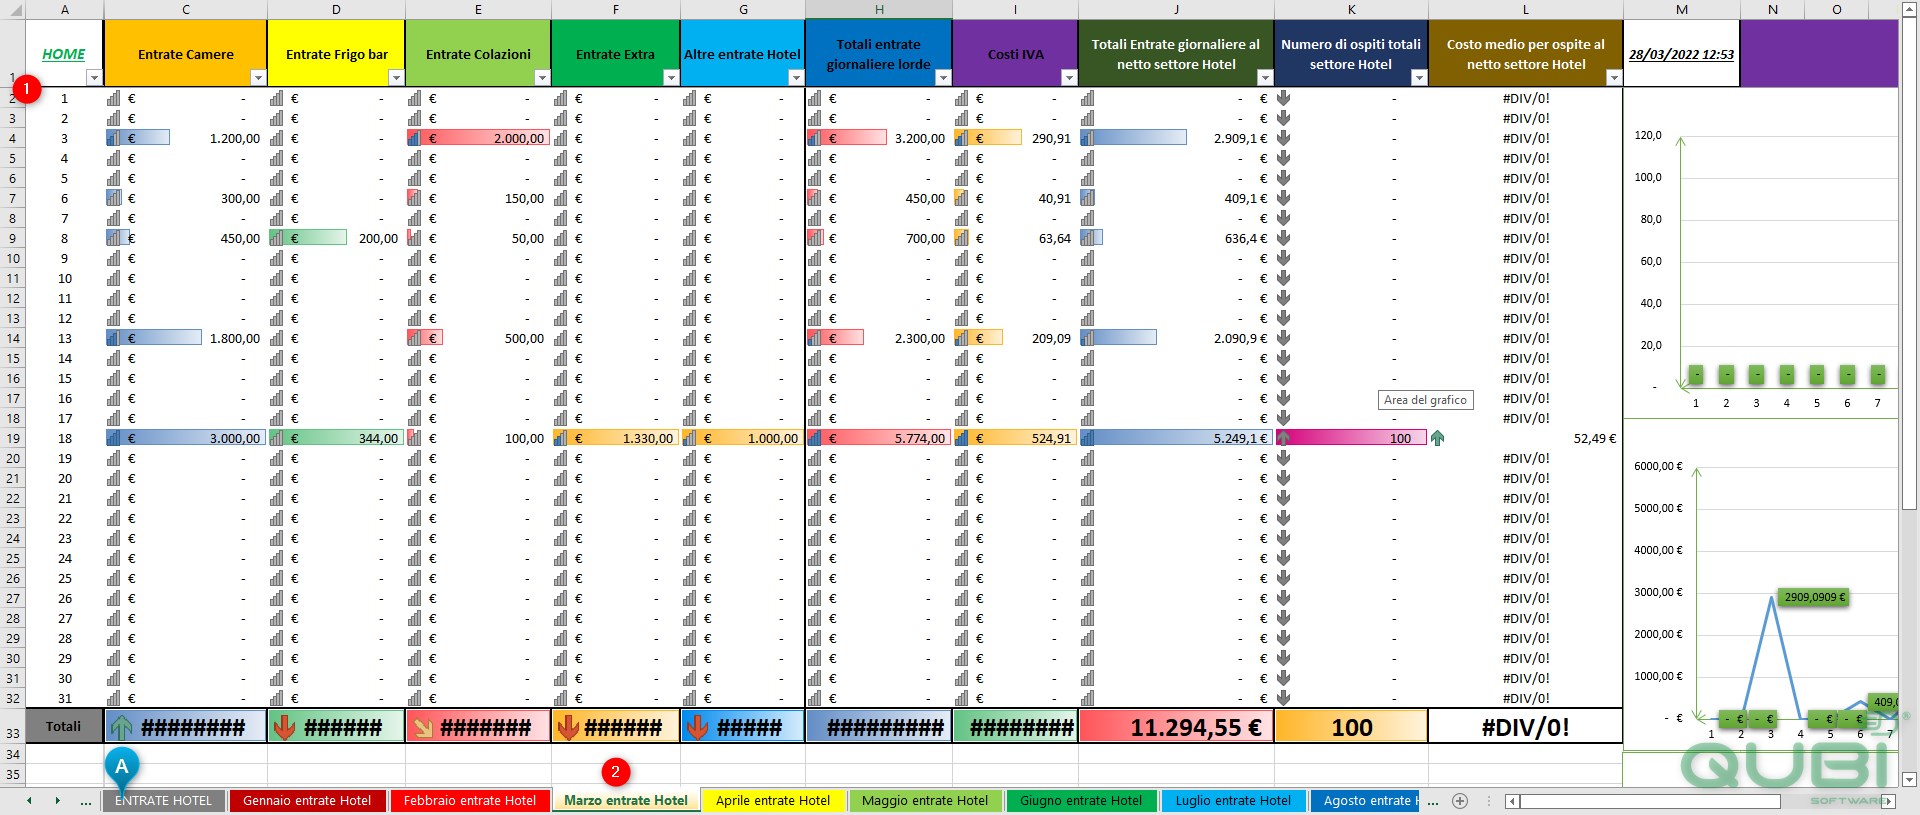
Task: Open the Aprile entrate Hotel sheet tab
Action: tap(773, 801)
